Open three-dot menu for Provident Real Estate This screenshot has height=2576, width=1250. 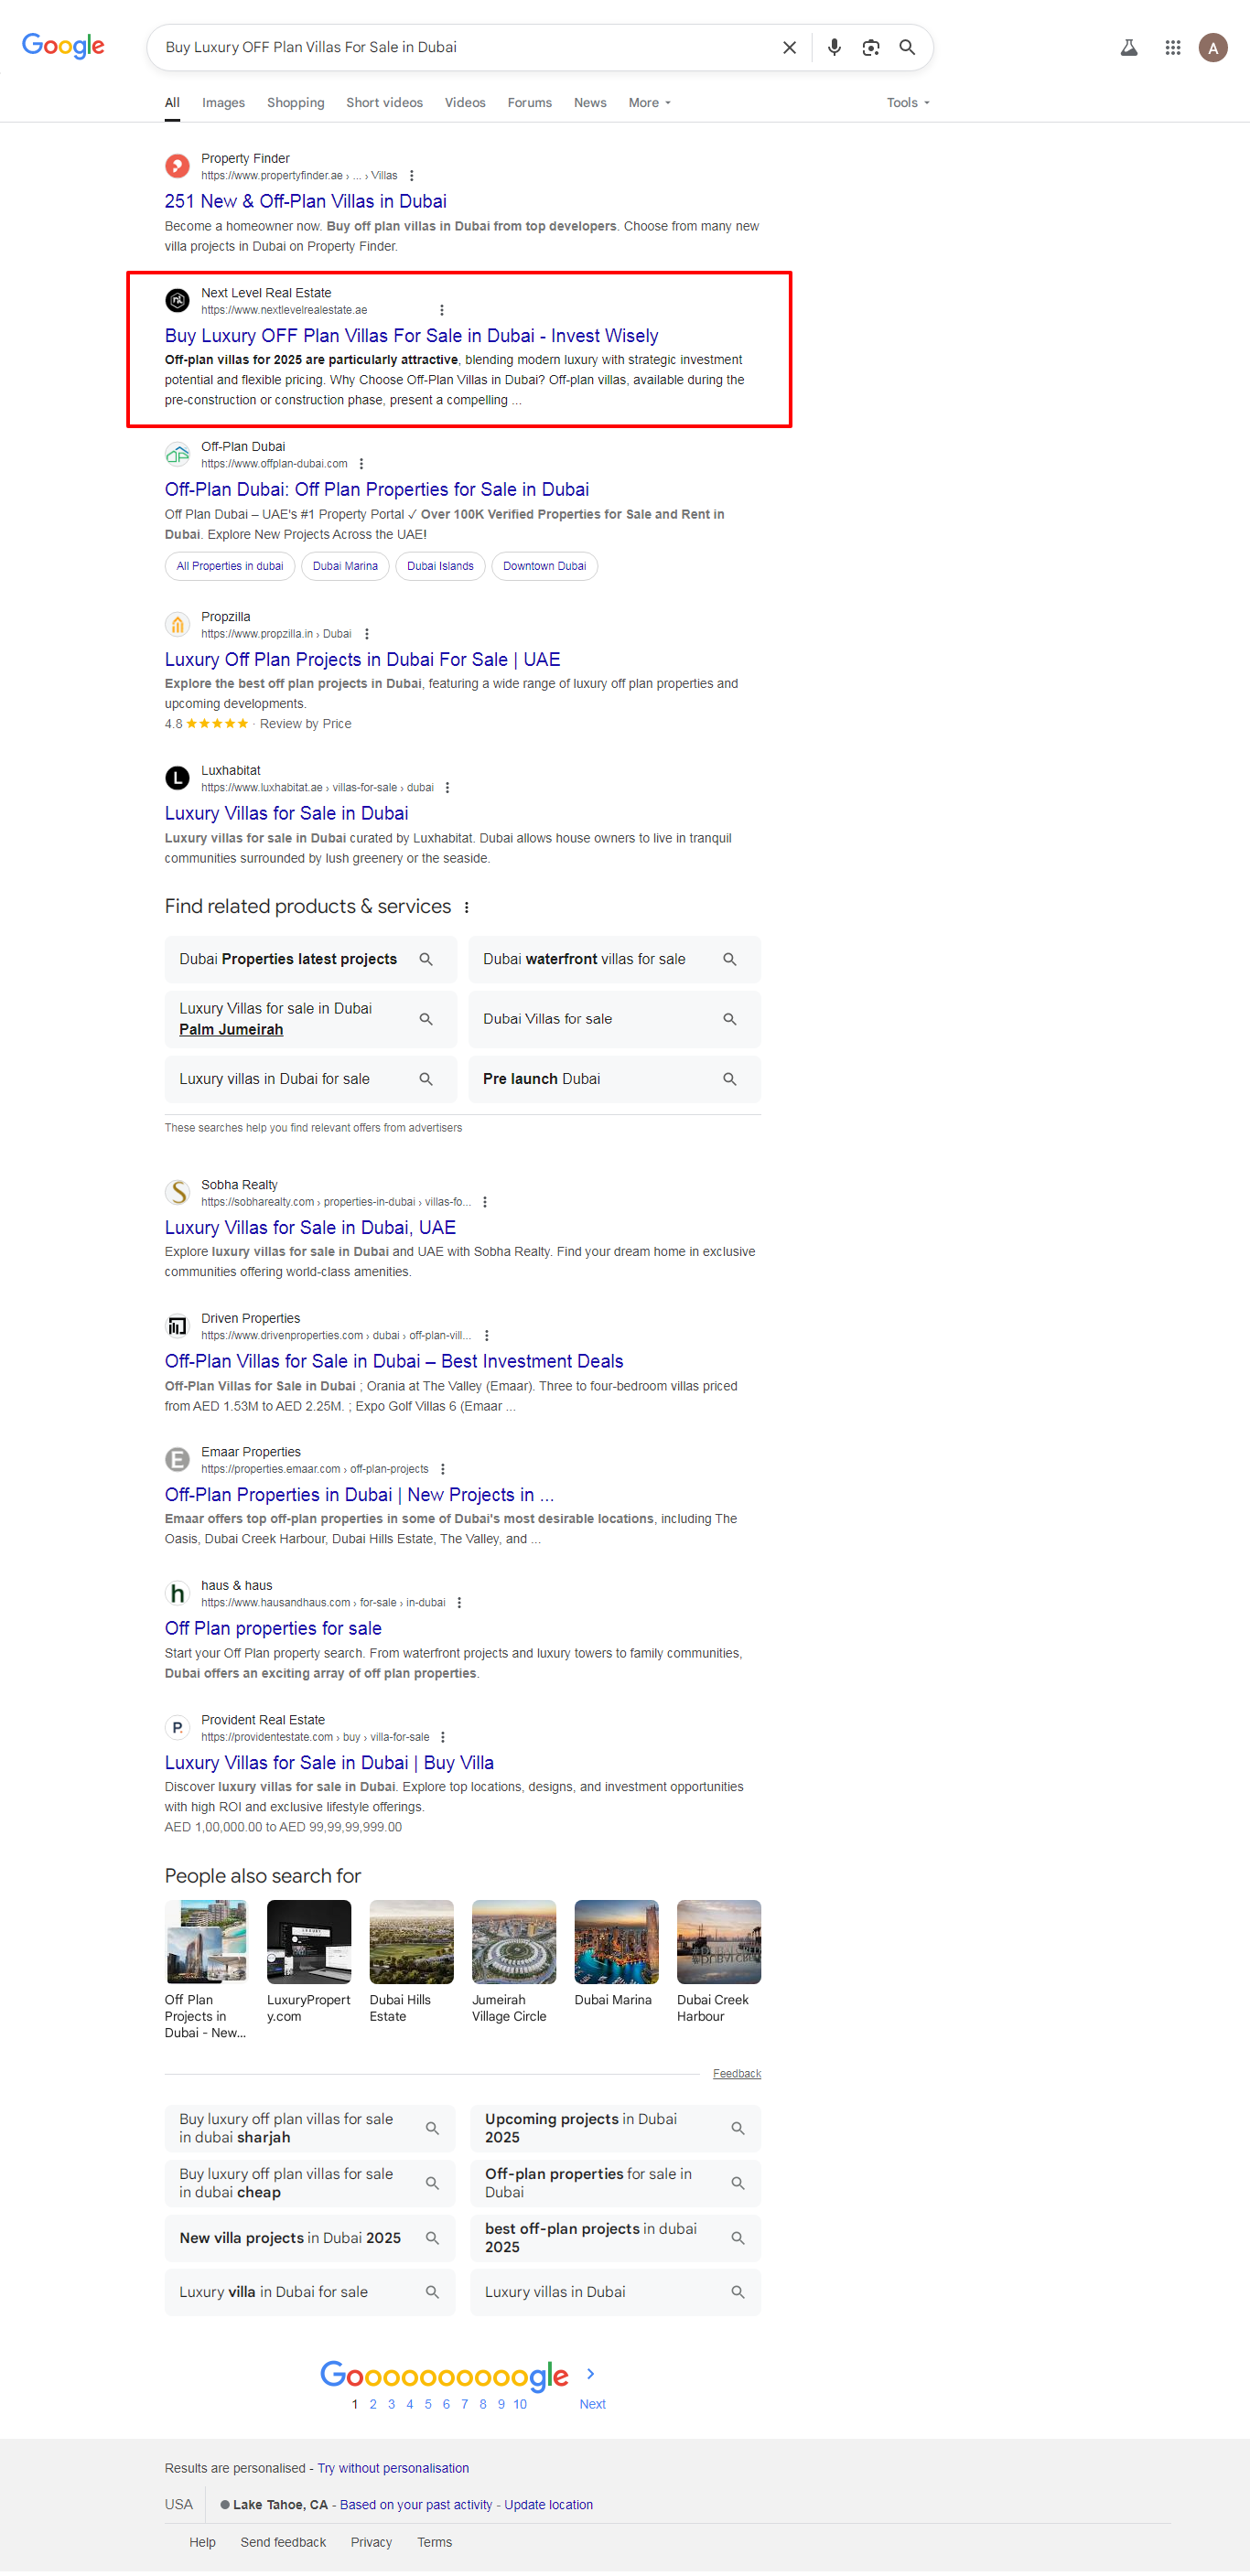[443, 1737]
